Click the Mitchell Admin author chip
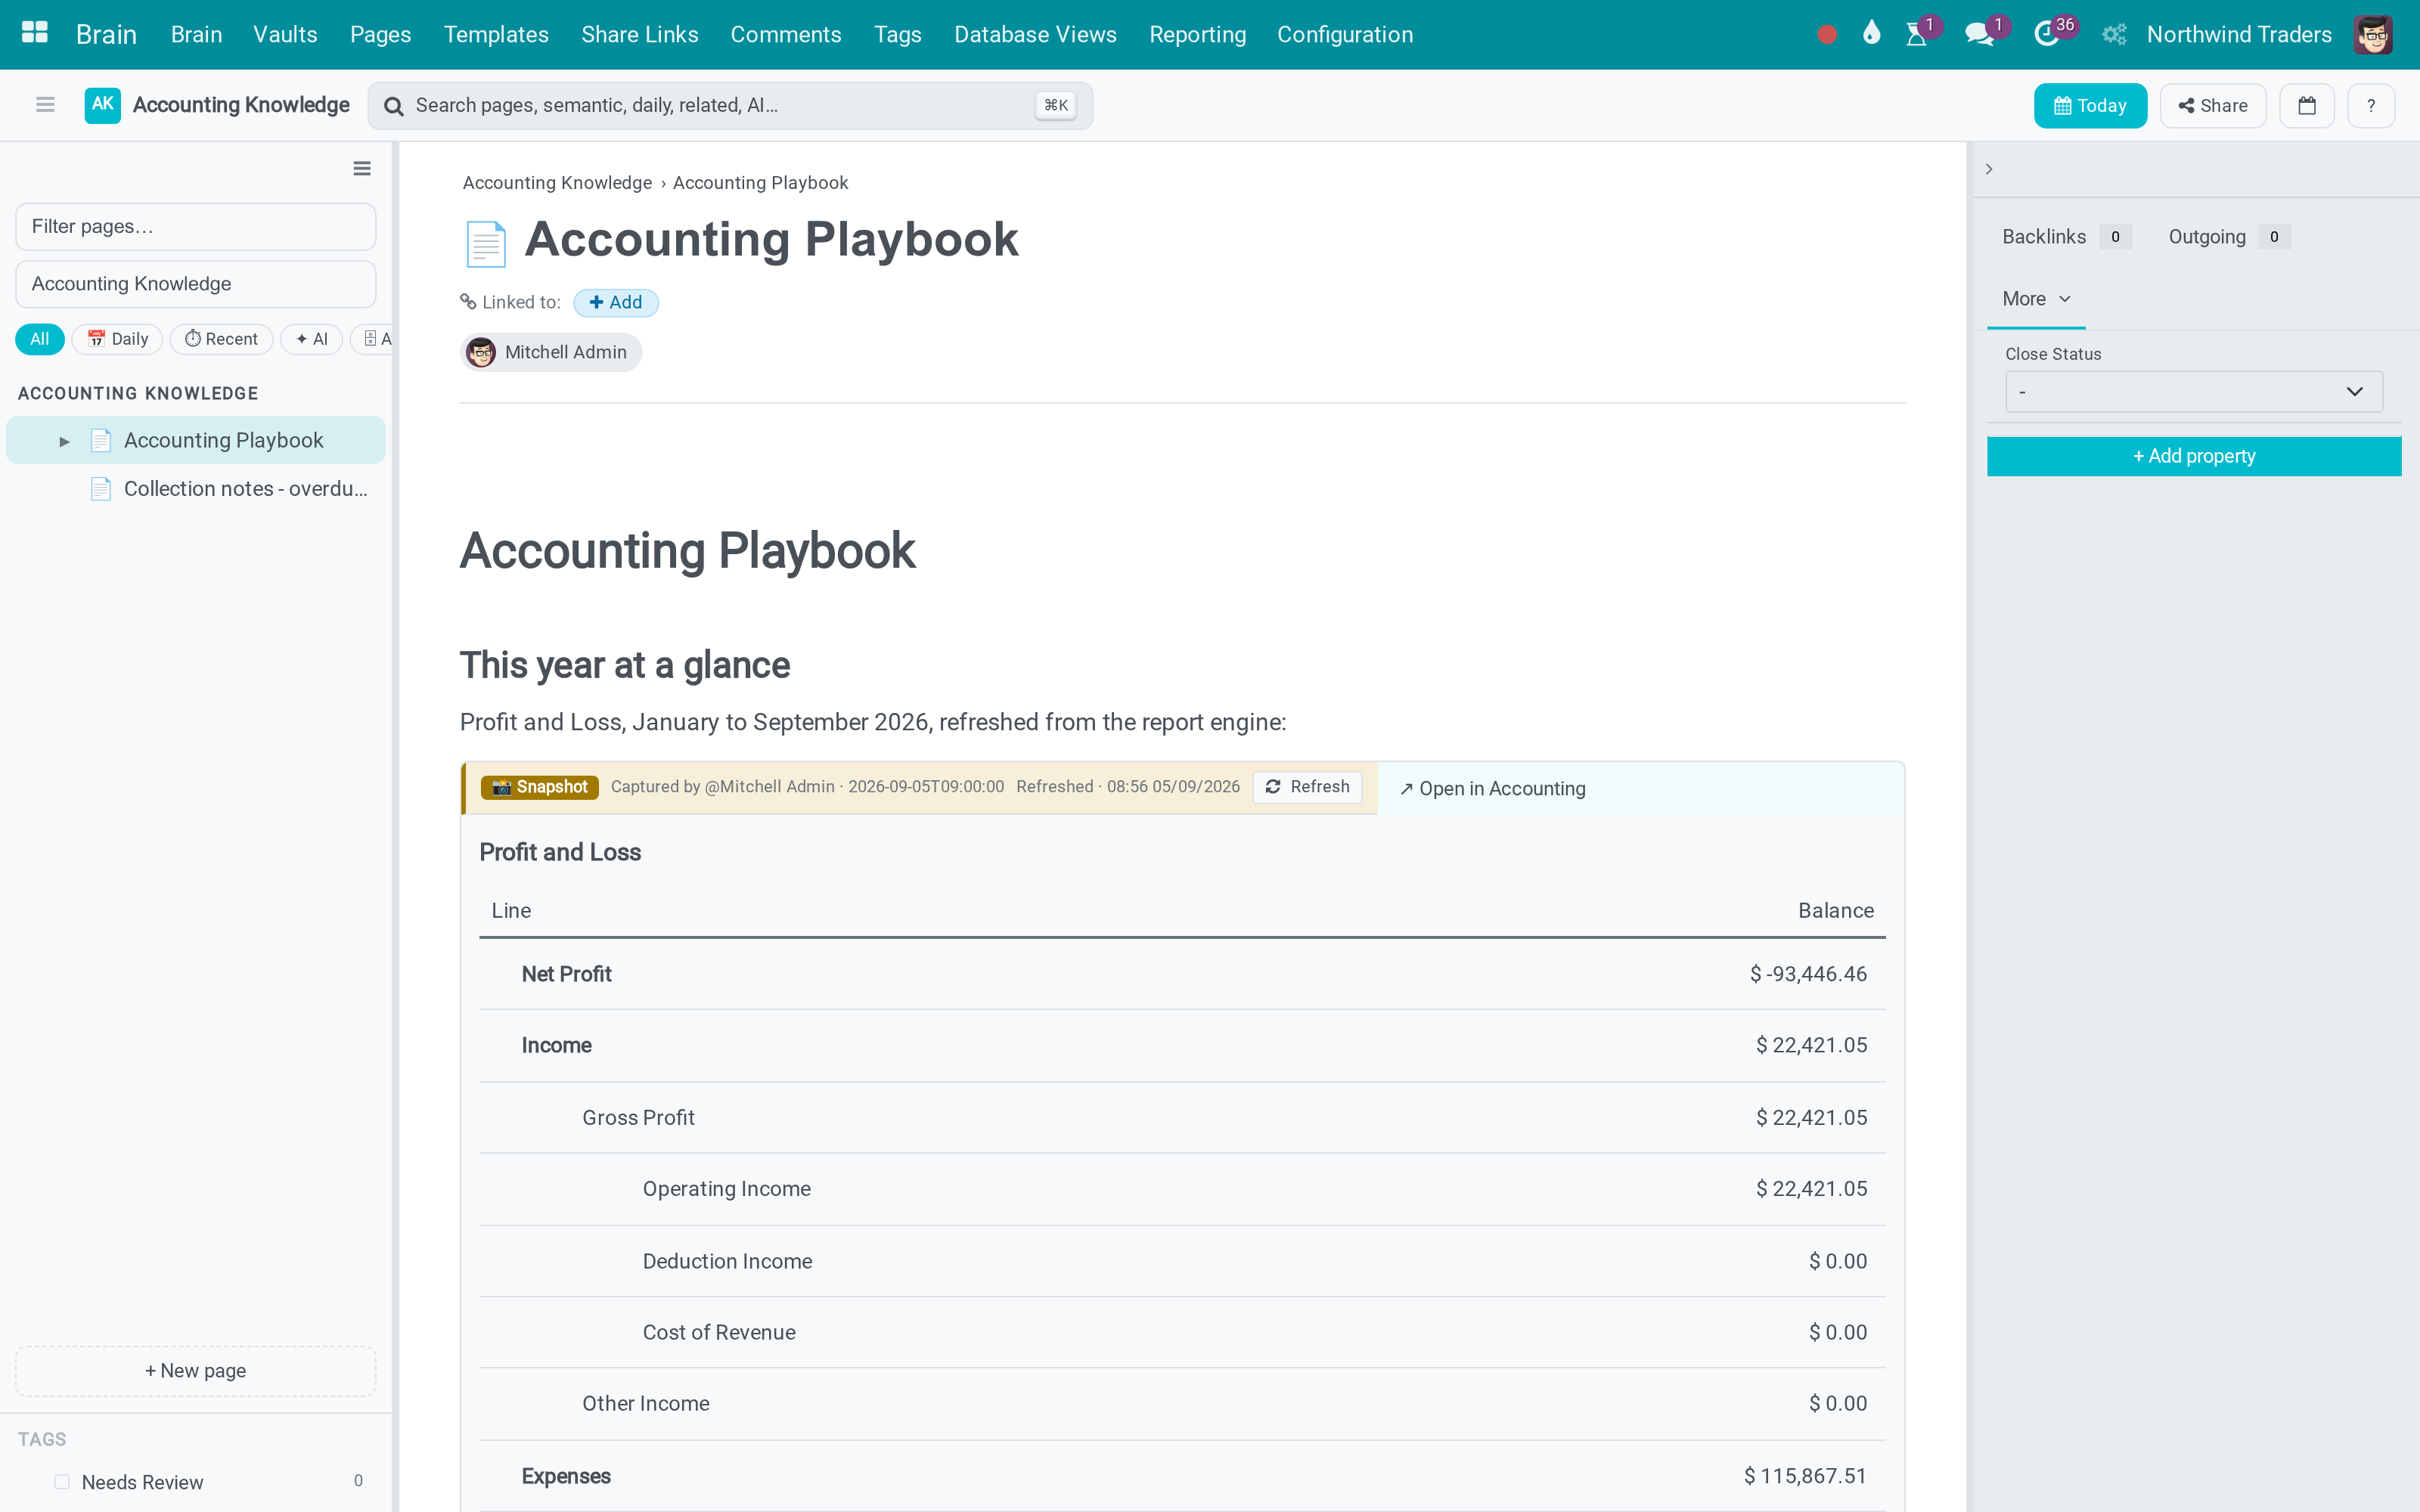The image size is (2420, 1512). click(x=551, y=352)
